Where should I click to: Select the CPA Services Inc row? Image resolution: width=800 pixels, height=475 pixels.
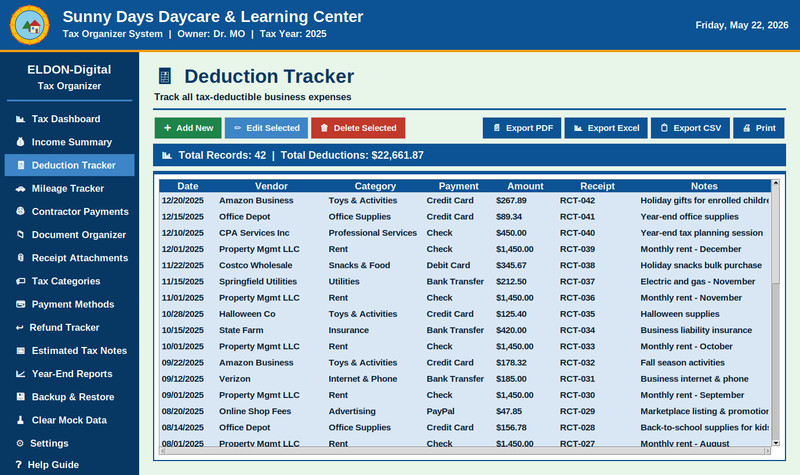pyautogui.click(x=464, y=233)
